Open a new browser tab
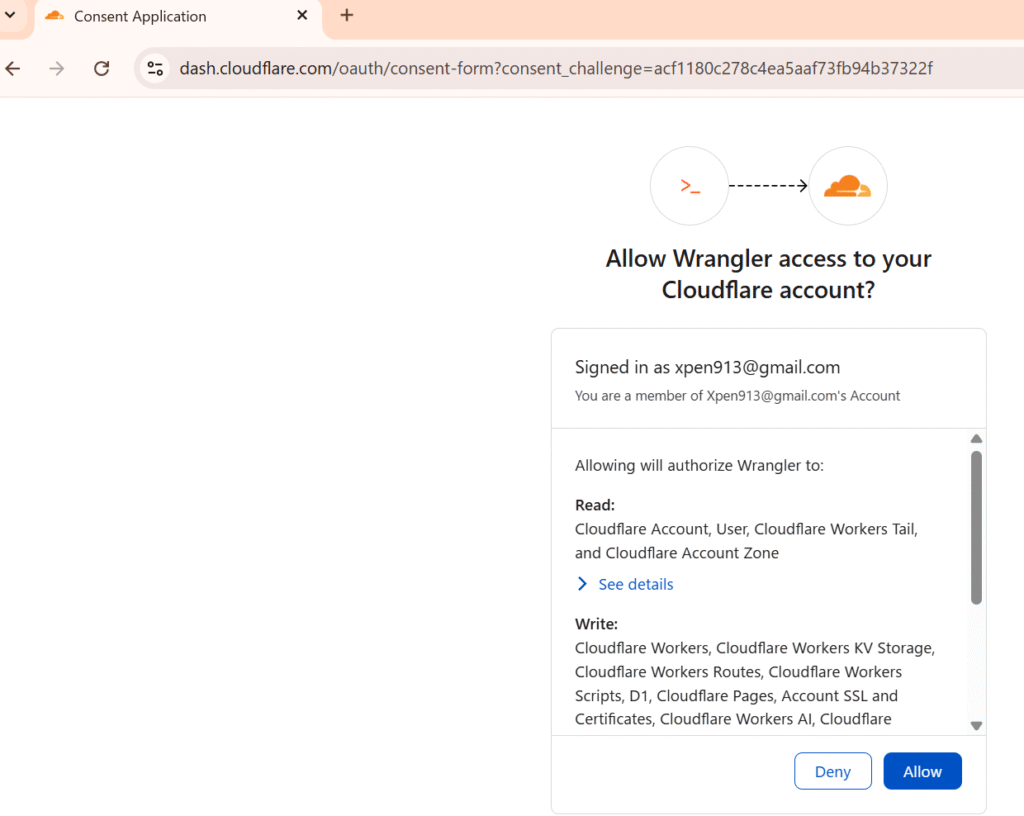Image resolution: width=1024 pixels, height=816 pixels. 347,15
